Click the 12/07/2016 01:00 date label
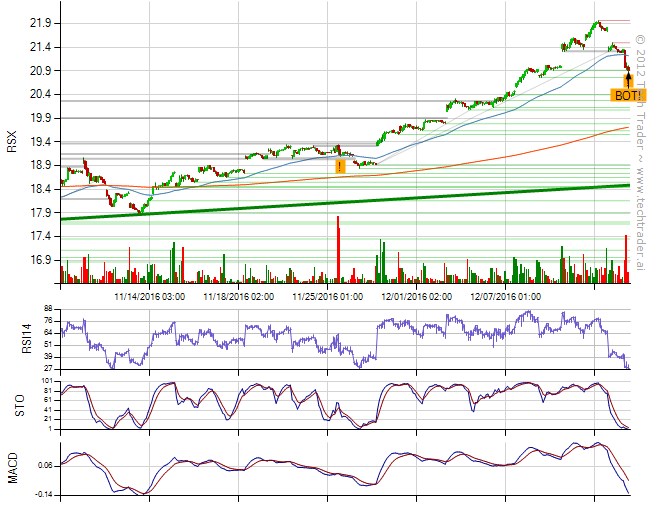The height and width of the screenshot is (514, 657). click(506, 296)
